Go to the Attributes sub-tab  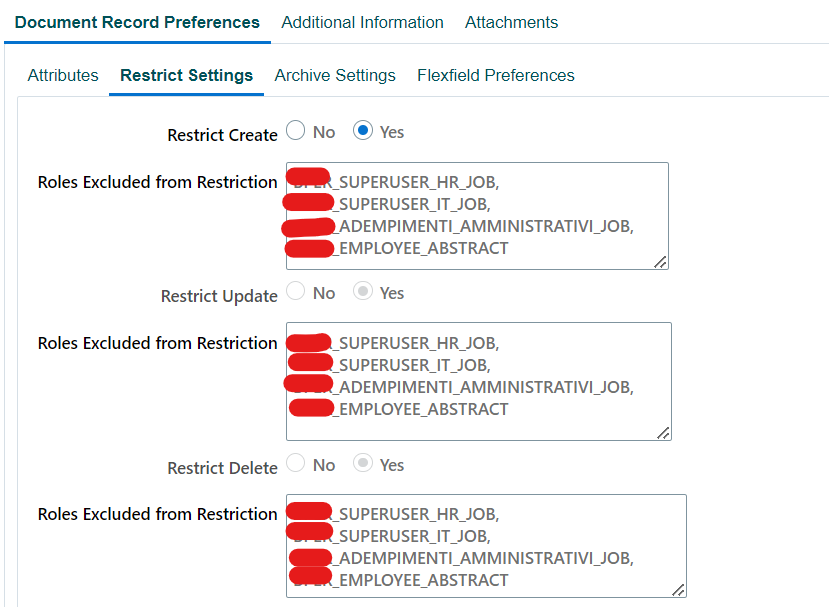(x=62, y=75)
